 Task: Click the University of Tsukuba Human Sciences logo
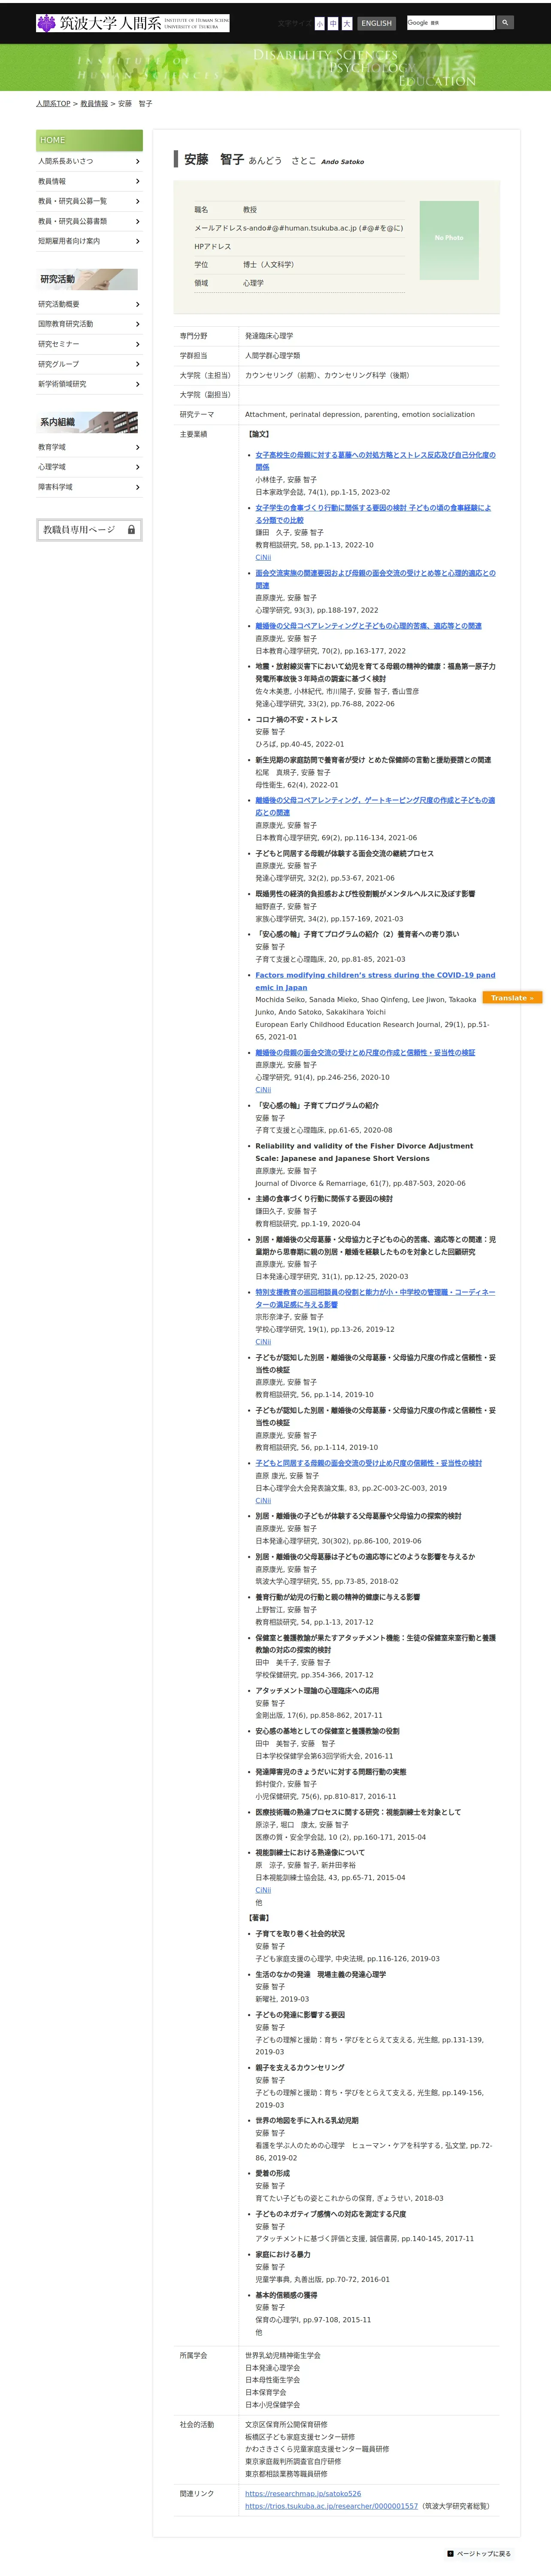point(132,23)
